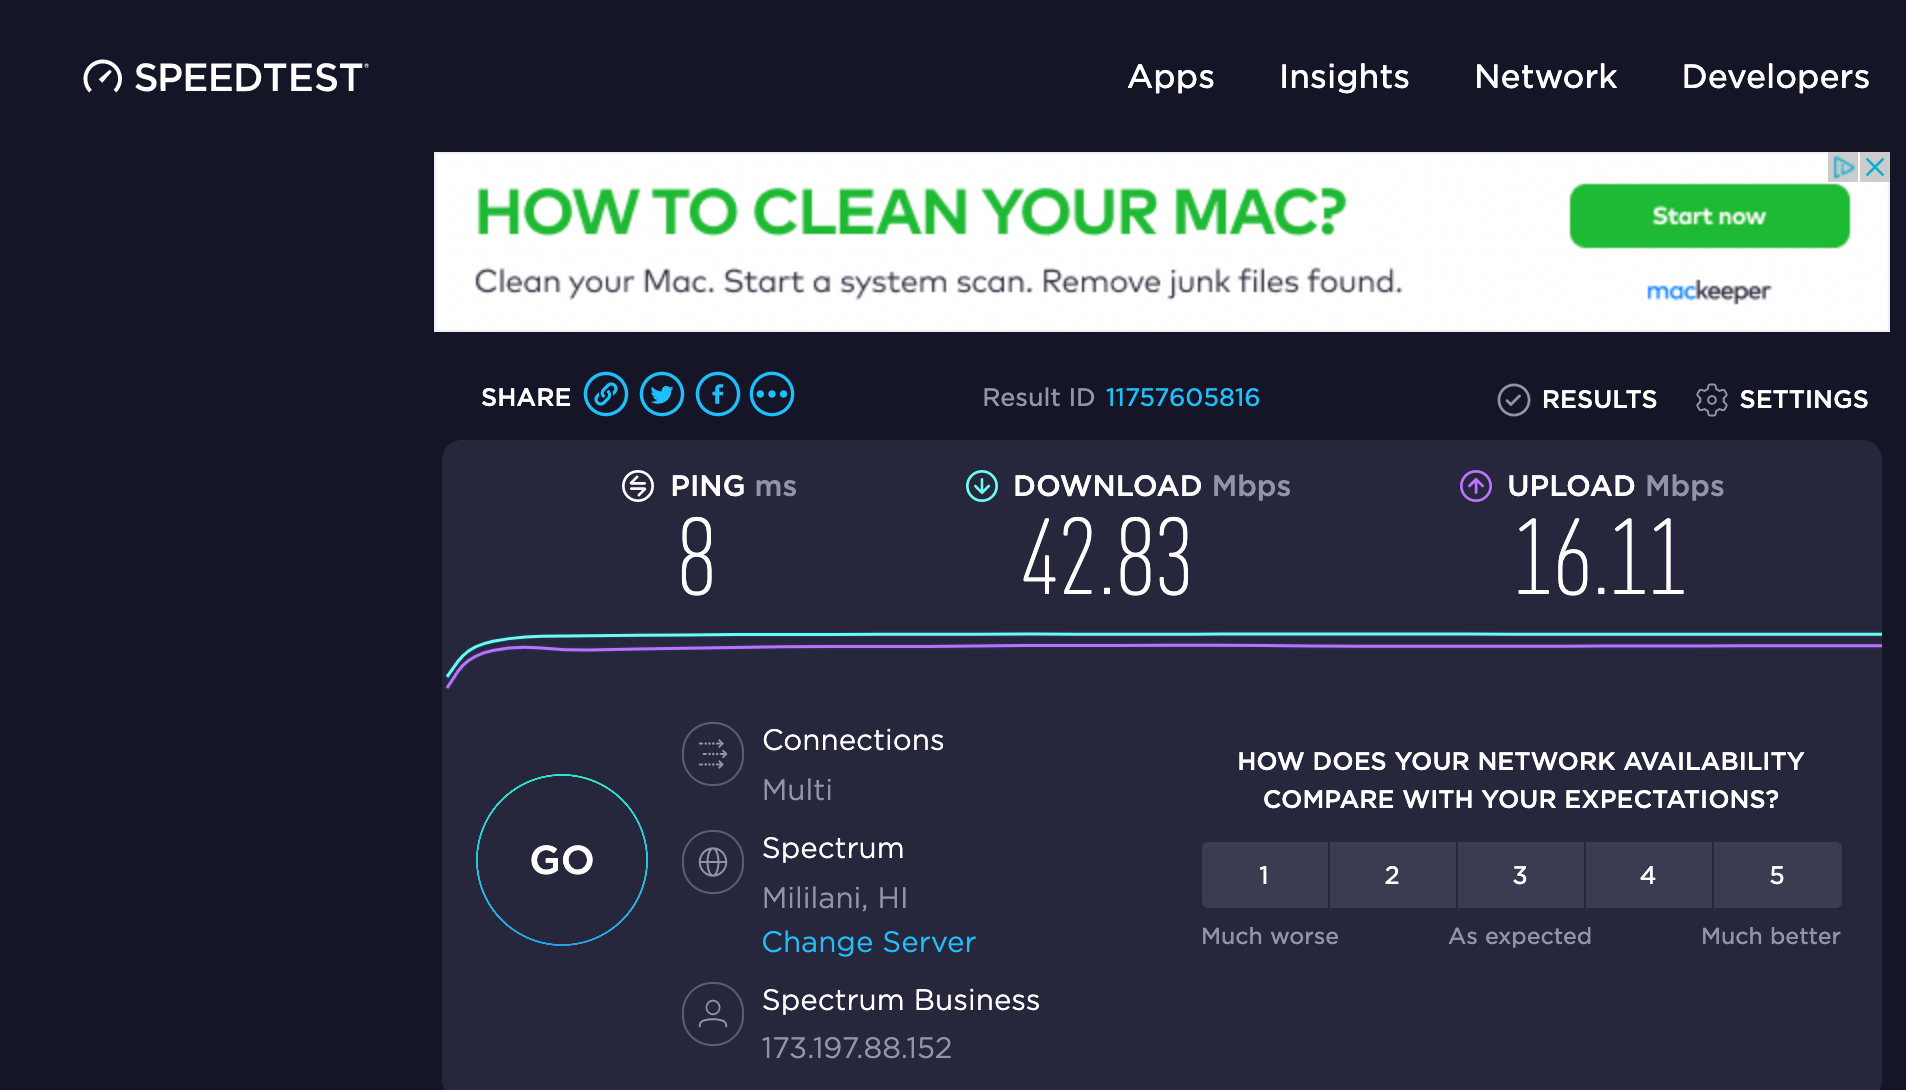This screenshot has width=1906, height=1090.
Task: Open the Insights menu item
Action: 1343,77
